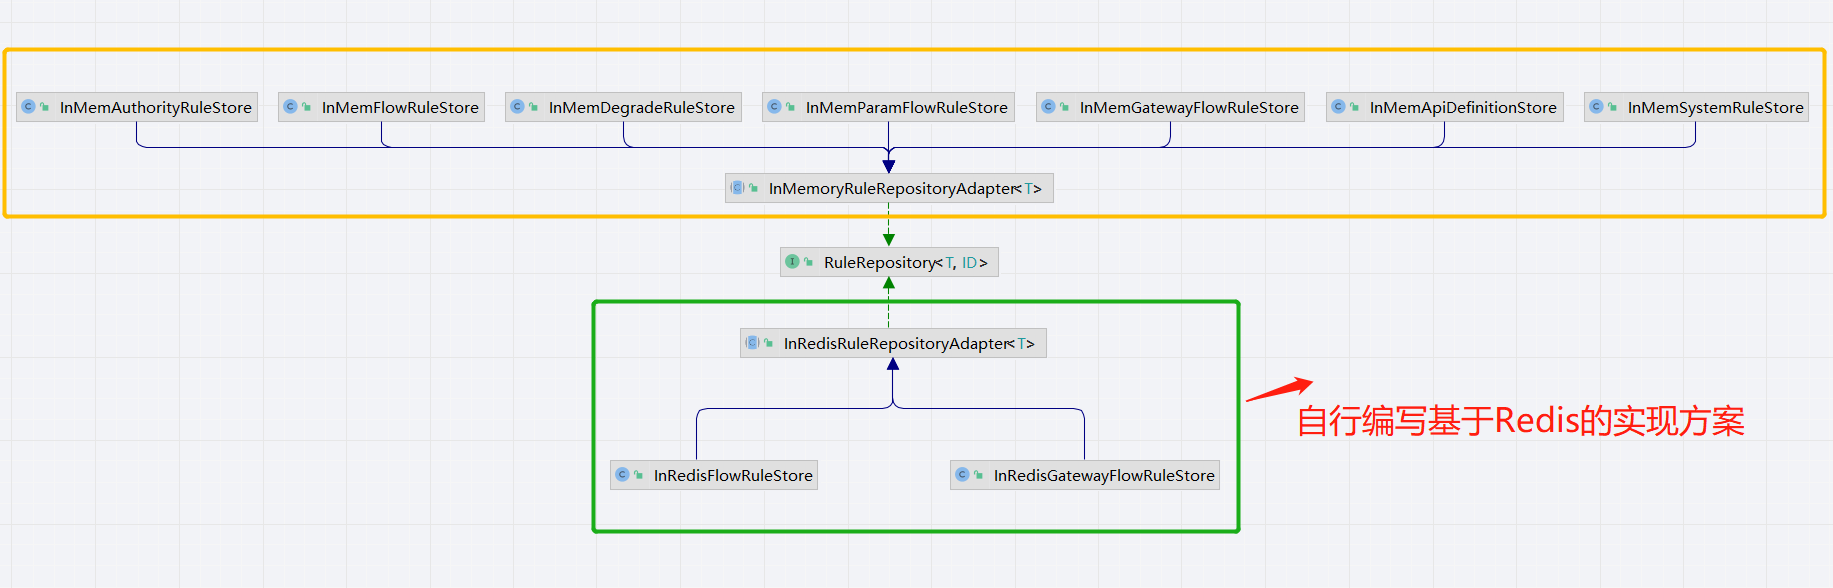Click class icon of InMemParamFlowRuleStore
This screenshot has height=588, width=1833.
774,106
